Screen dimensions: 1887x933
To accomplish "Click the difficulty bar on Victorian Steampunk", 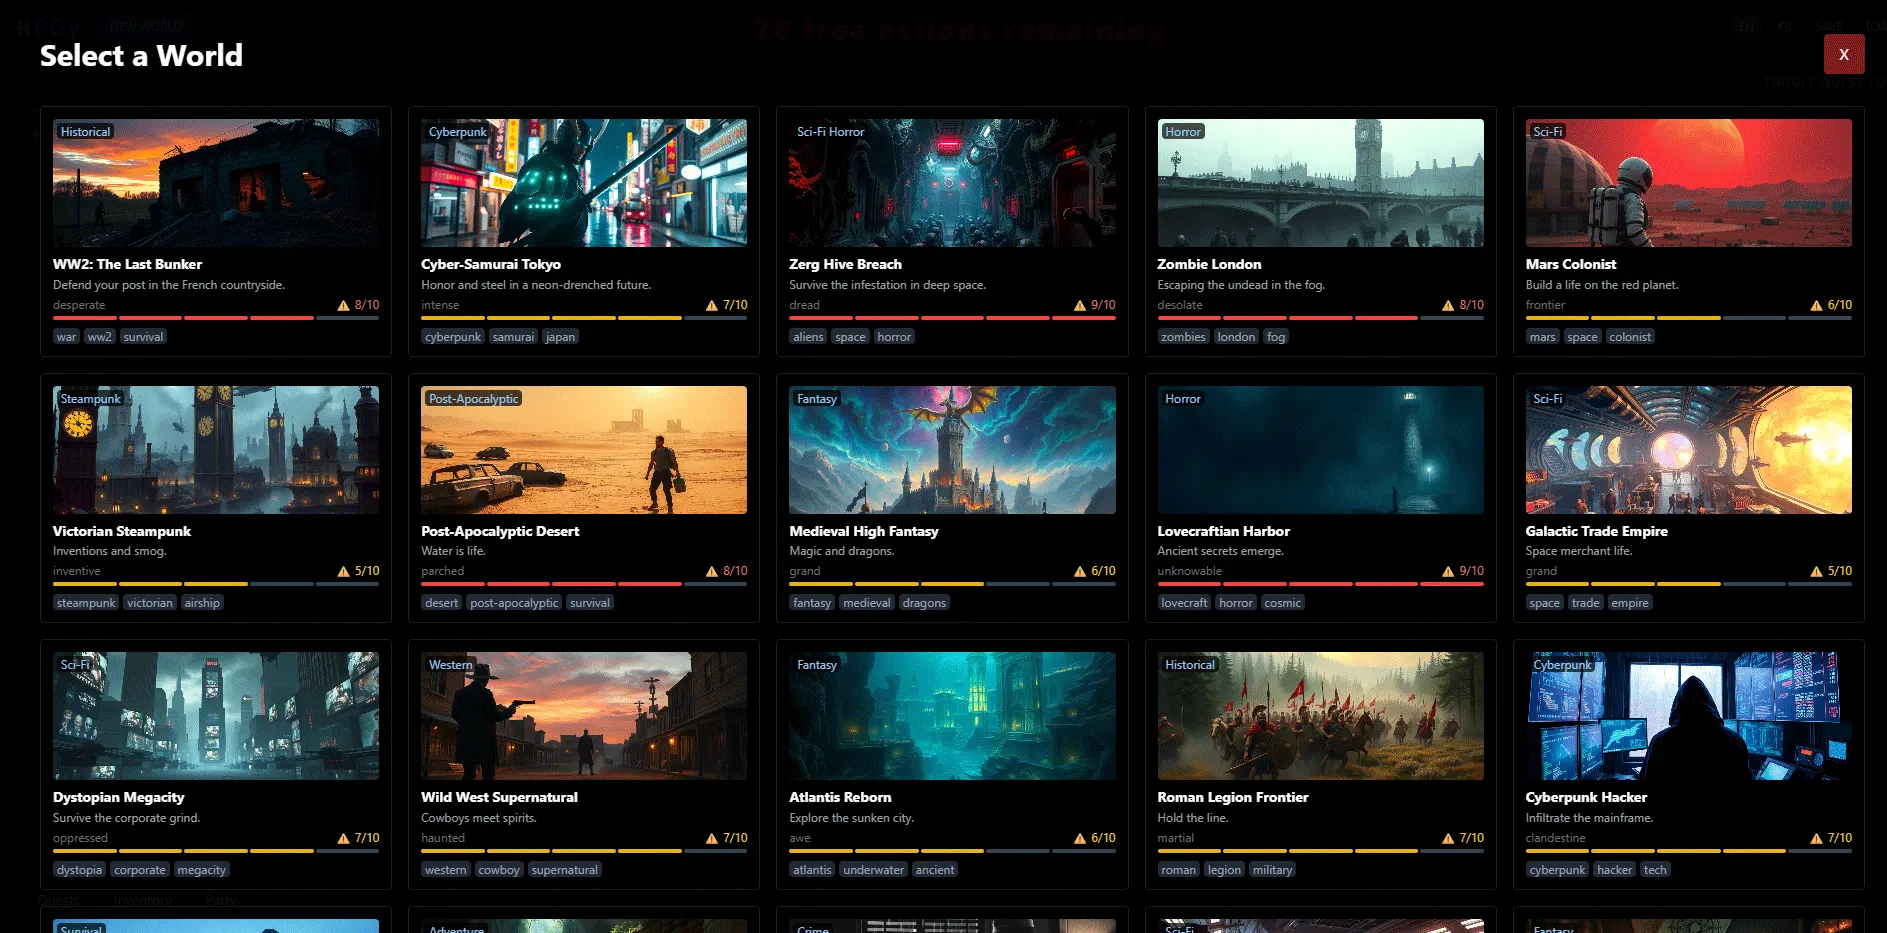I will (x=216, y=584).
